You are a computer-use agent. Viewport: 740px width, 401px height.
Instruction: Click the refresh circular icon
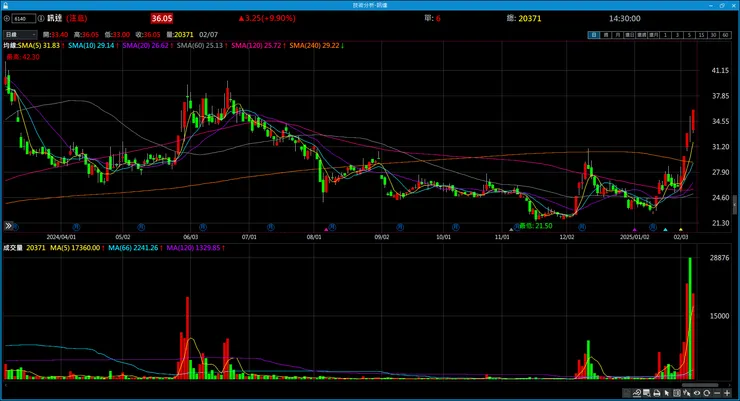coord(706,393)
